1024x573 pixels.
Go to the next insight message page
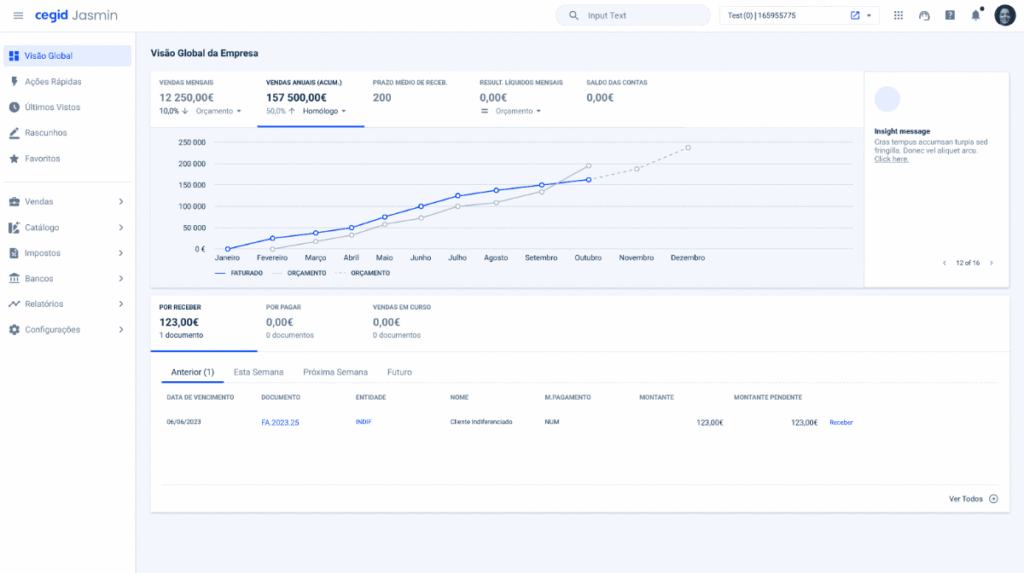click(x=991, y=263)
